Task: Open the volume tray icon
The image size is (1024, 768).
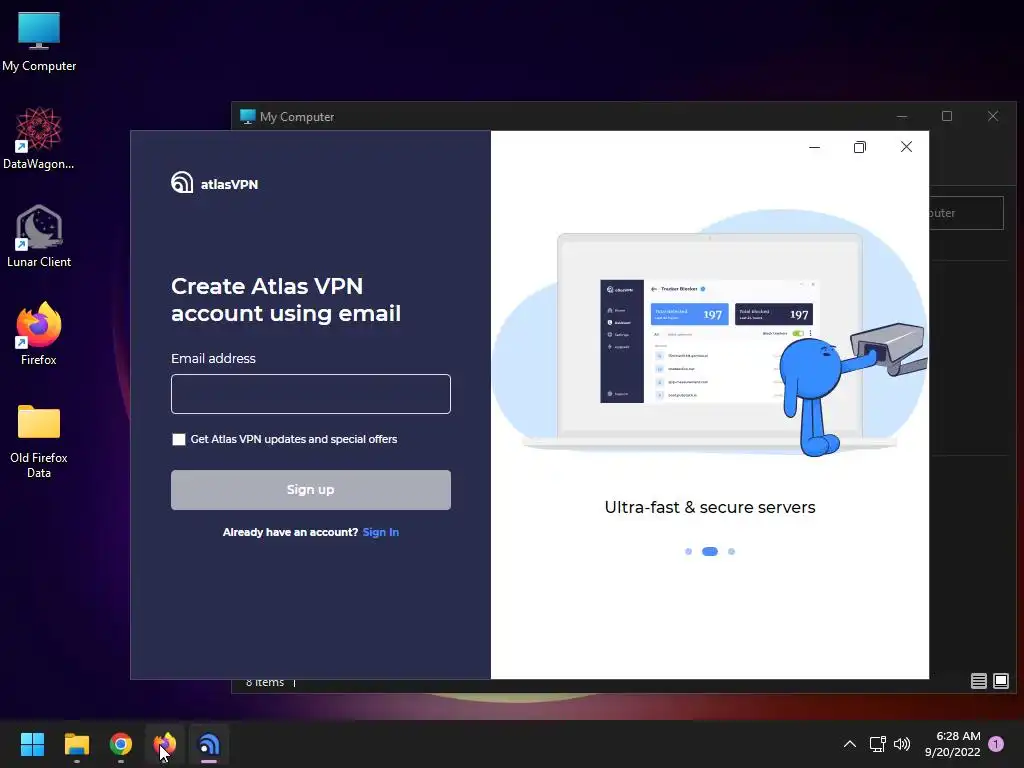Action: click(x=902, y=744)
